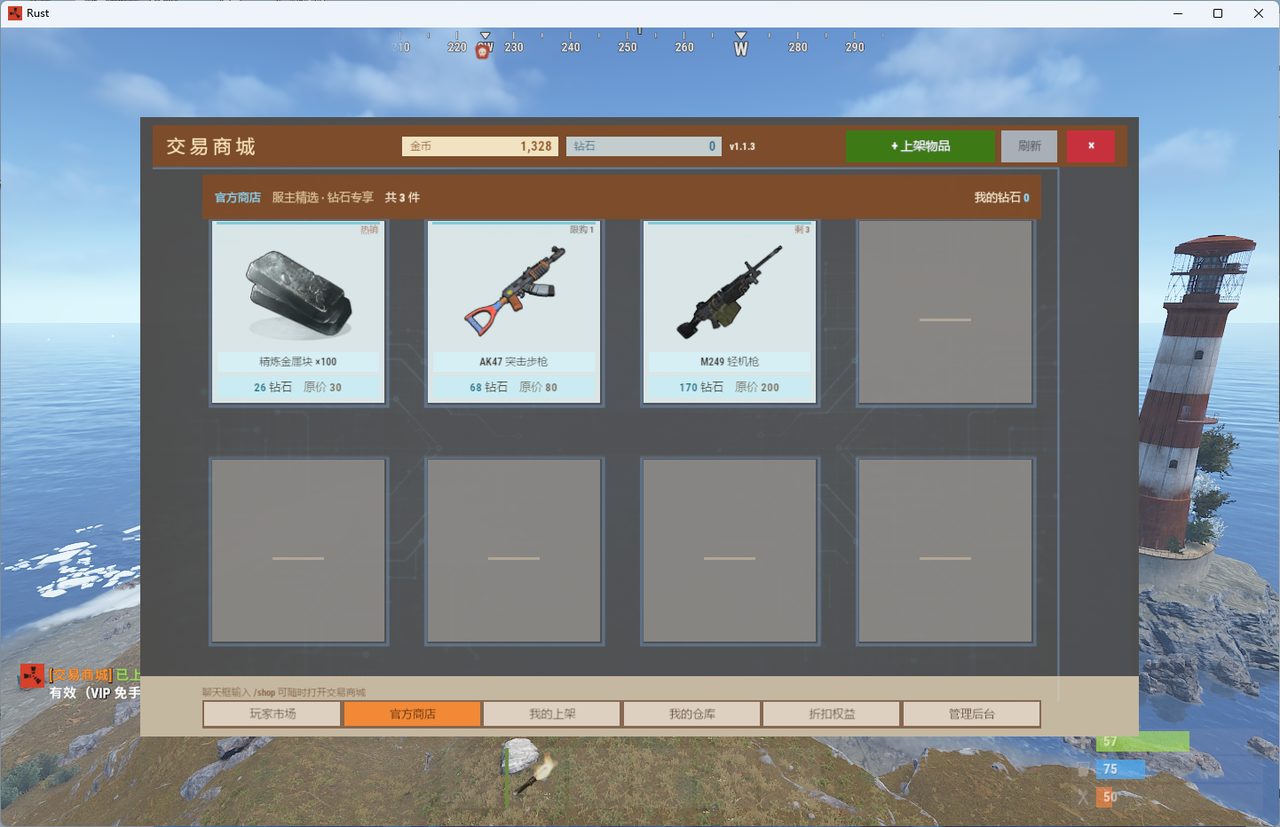Click the 服主精选 · 钻石专享 header text
Viewport: 1280px width, 827px height.
click(x=323, y=198)
